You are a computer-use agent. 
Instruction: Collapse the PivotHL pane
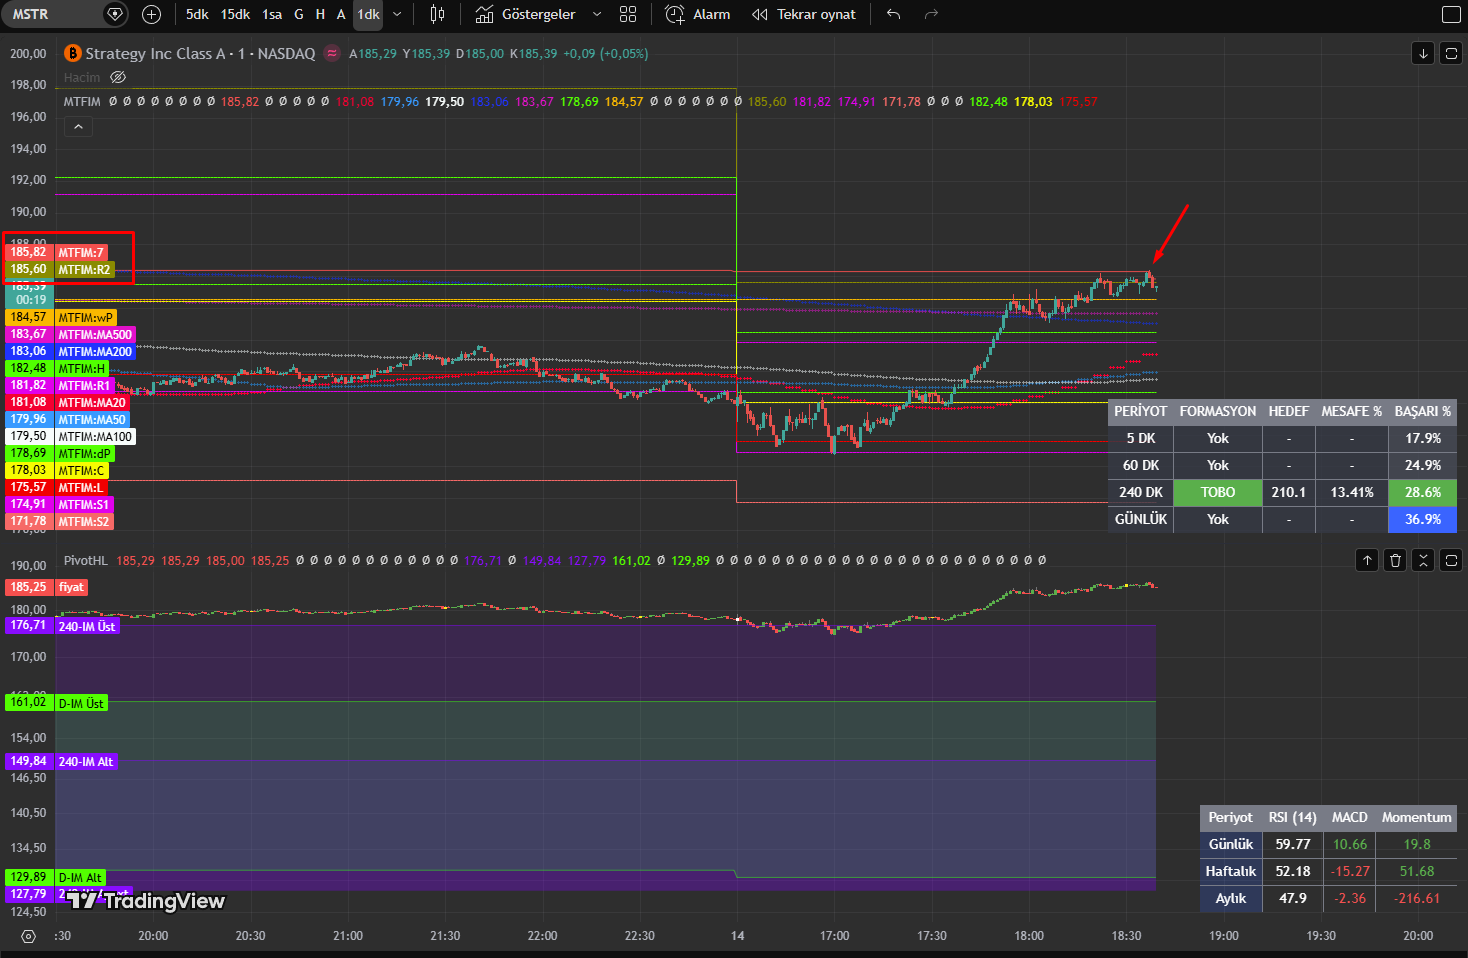(x=1423, y=560)
